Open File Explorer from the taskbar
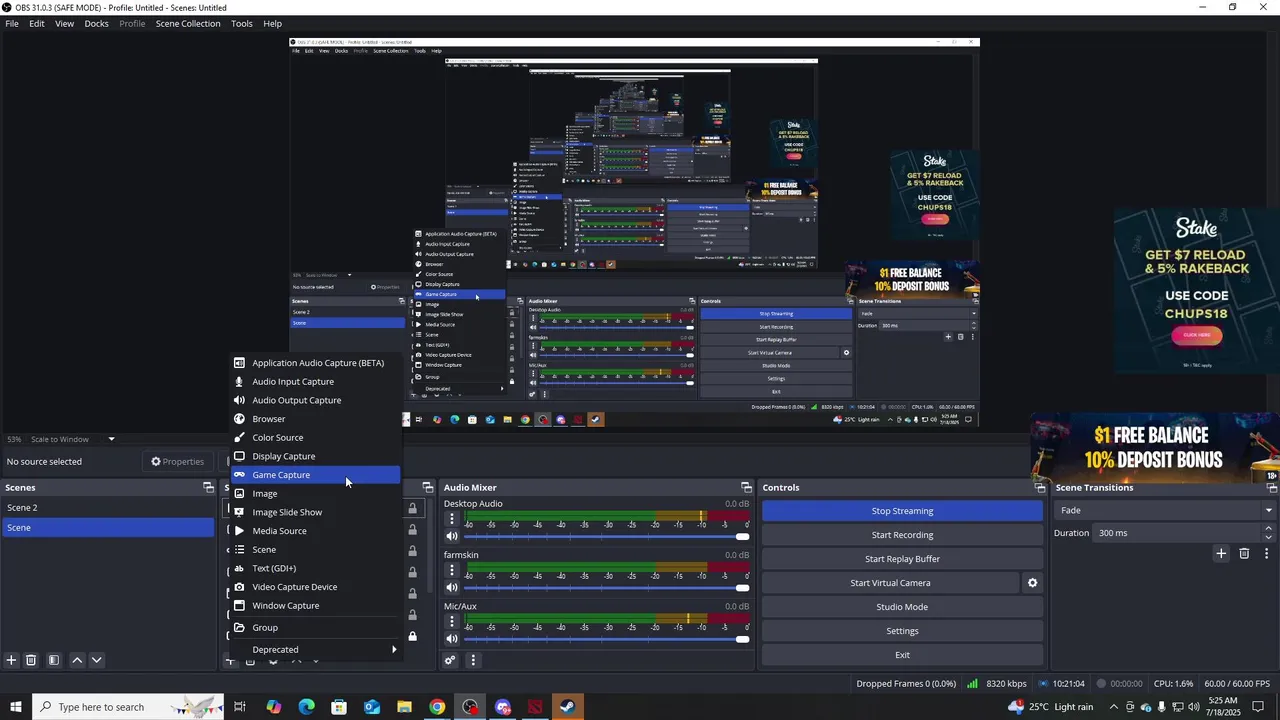The height and width of the screenshot is (720, 1280). 404,707
